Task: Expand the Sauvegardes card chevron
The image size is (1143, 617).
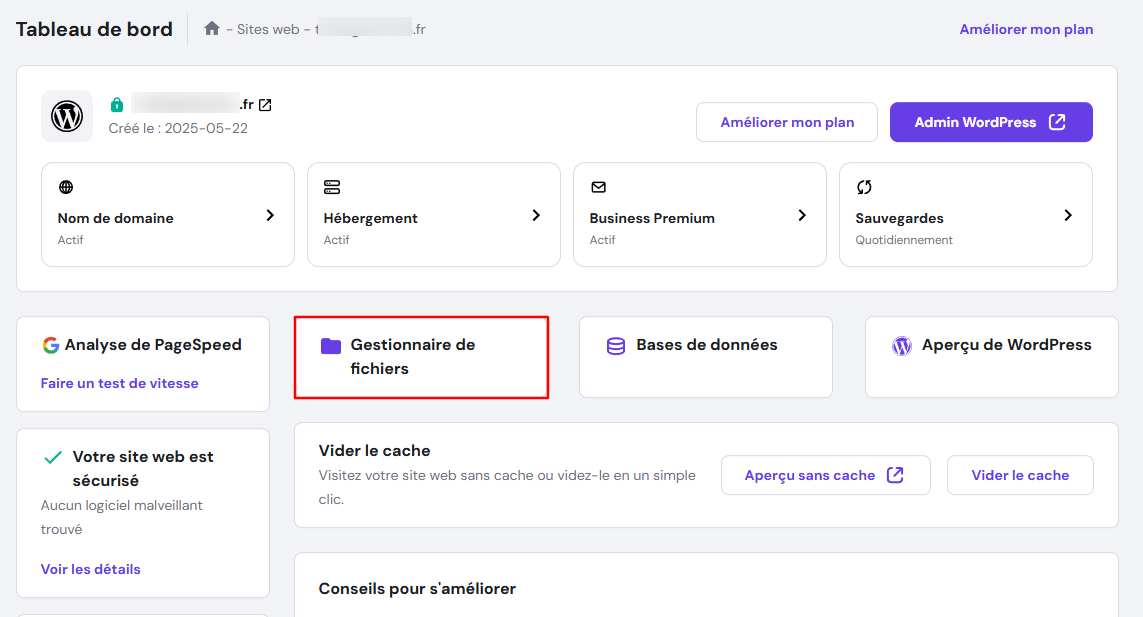Action: pos(1067,214)
